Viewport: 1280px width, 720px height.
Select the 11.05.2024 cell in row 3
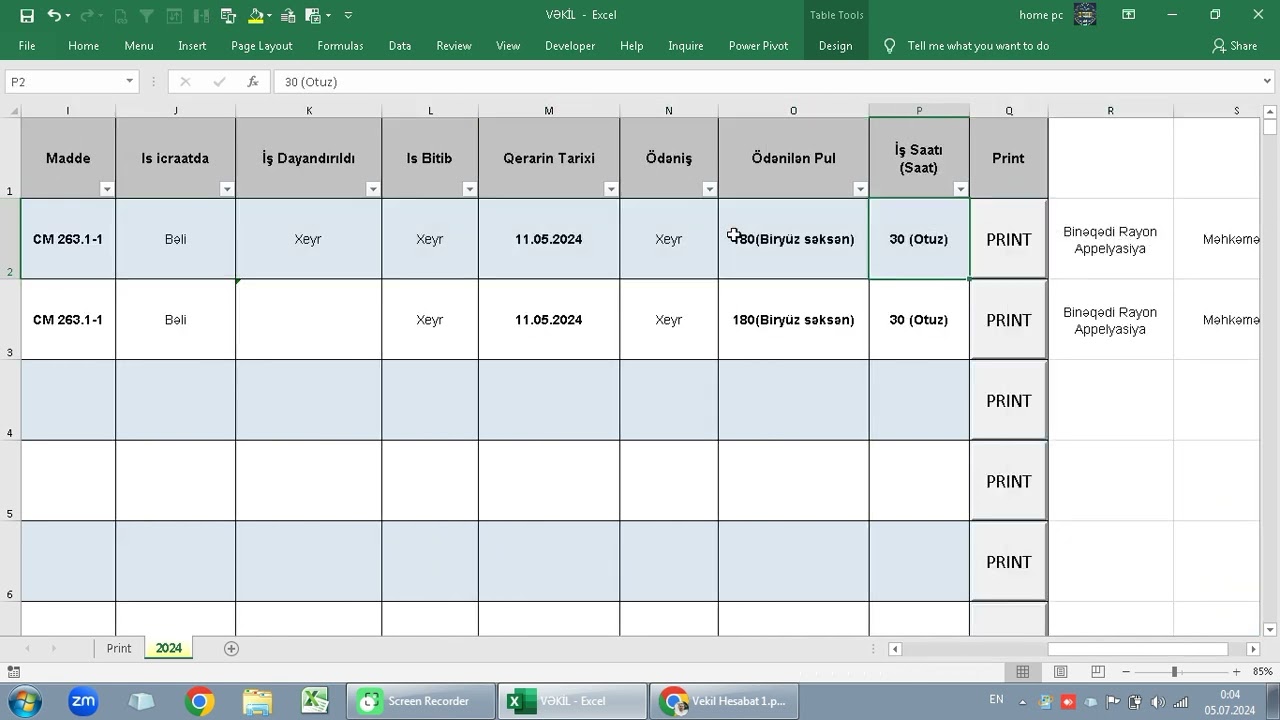(x=548, y=320)
